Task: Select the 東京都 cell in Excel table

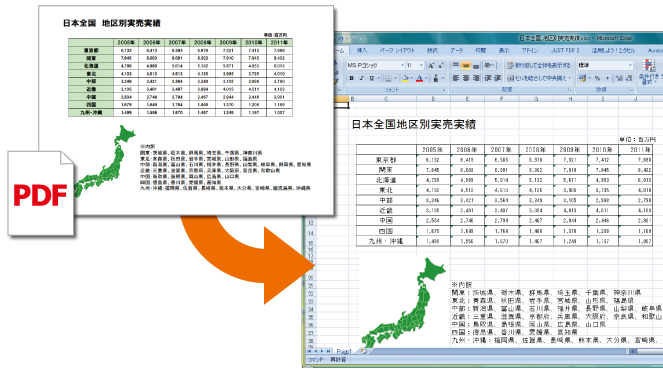Action: (386, 159)
